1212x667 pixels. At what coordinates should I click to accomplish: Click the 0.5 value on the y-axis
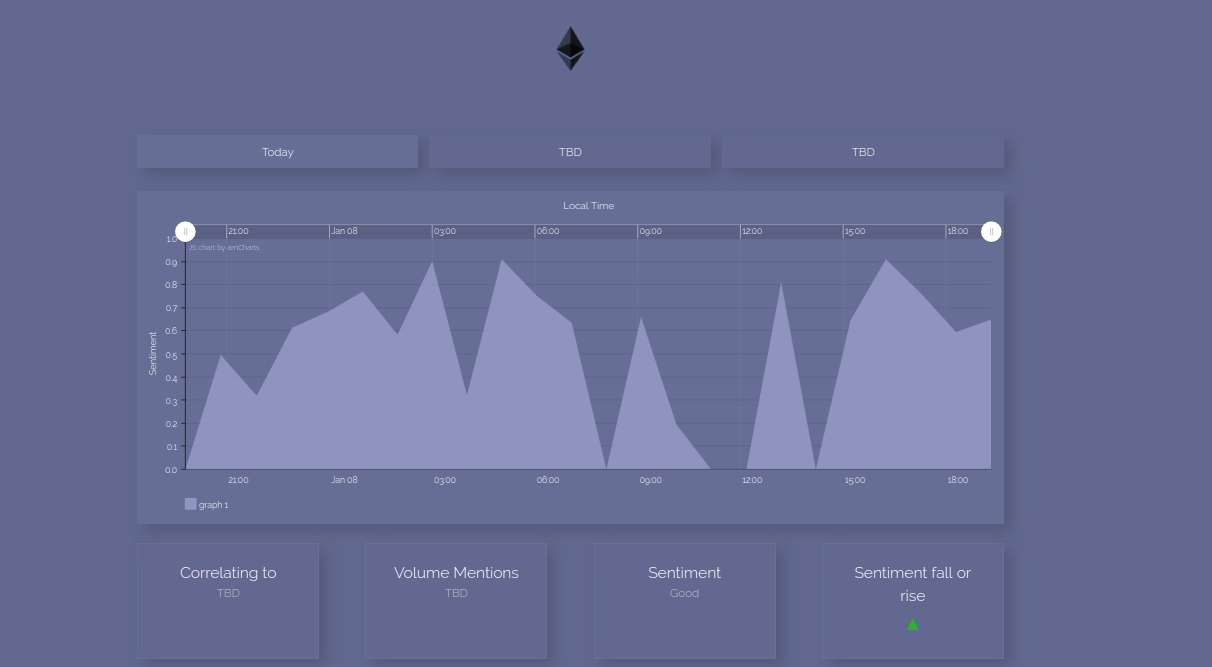coord(171,355)
